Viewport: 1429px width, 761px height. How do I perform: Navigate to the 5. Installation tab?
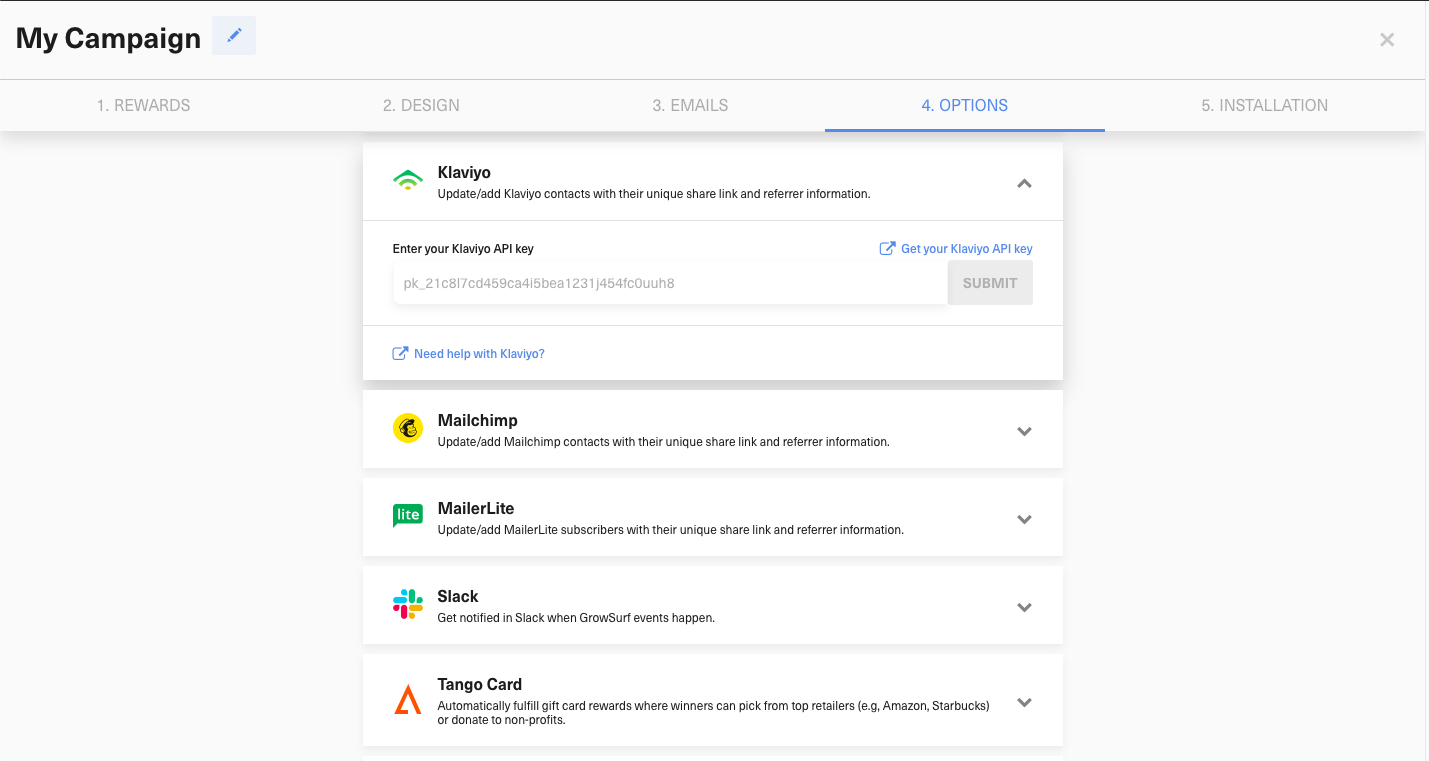(x=1264, y=105)
